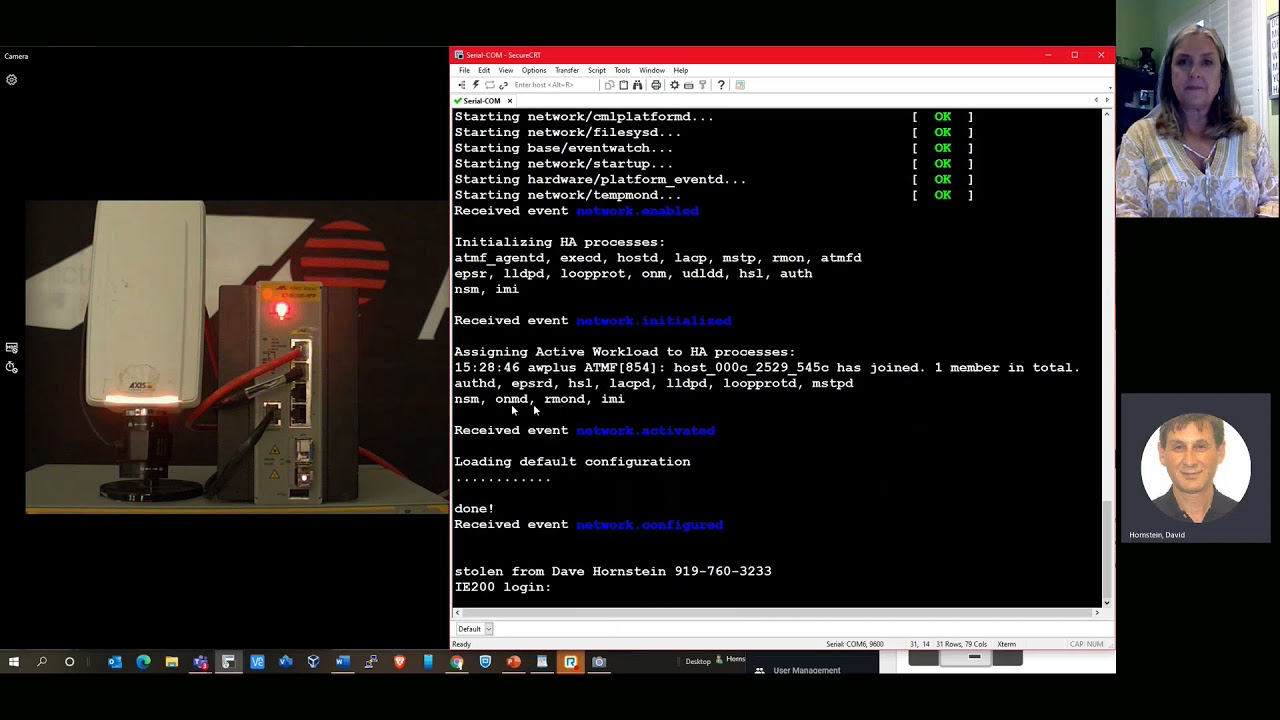
Task: Open the Tools menu
Action: pyautogui.click(x=622, y=70)
